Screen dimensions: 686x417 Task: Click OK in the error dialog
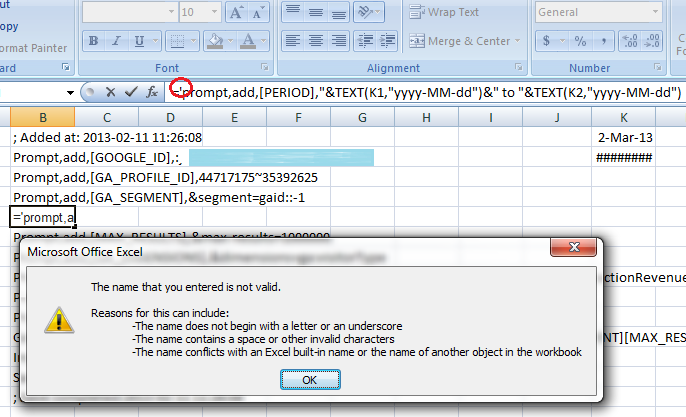310,380
